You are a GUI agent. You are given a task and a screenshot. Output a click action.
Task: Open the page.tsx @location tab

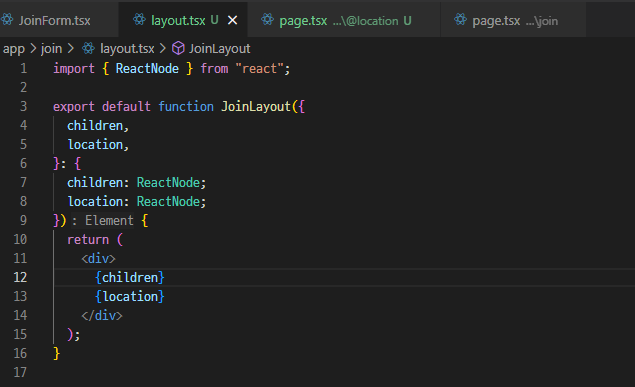[344, 20]
